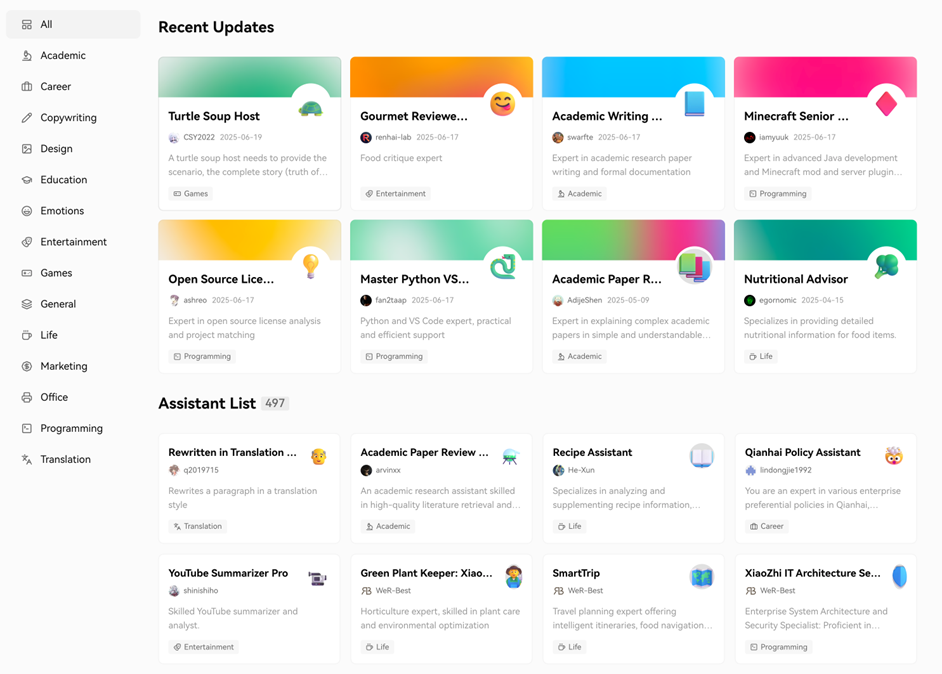Click the camera icon on YouTube Summarizer Pro
This screenshot has height=674, width=942.
[318, 578]
